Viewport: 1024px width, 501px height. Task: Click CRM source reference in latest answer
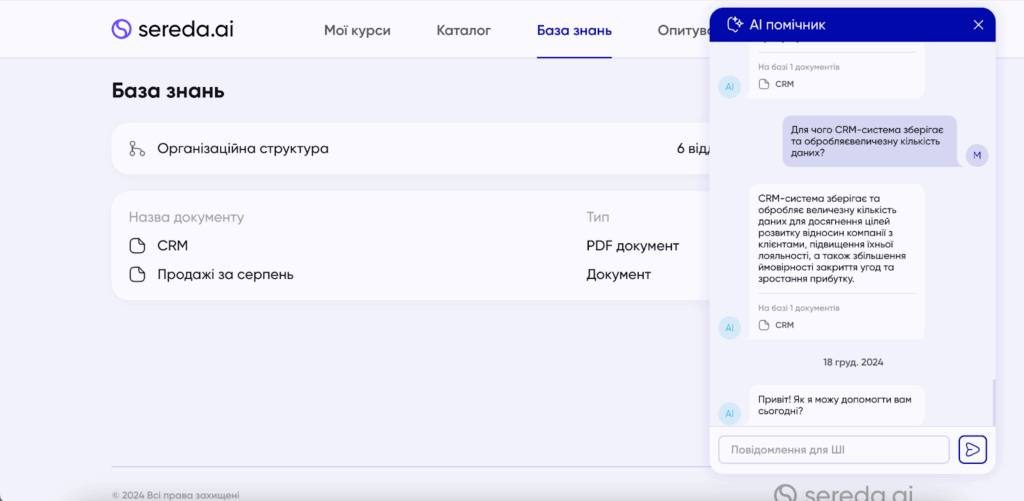784,325
